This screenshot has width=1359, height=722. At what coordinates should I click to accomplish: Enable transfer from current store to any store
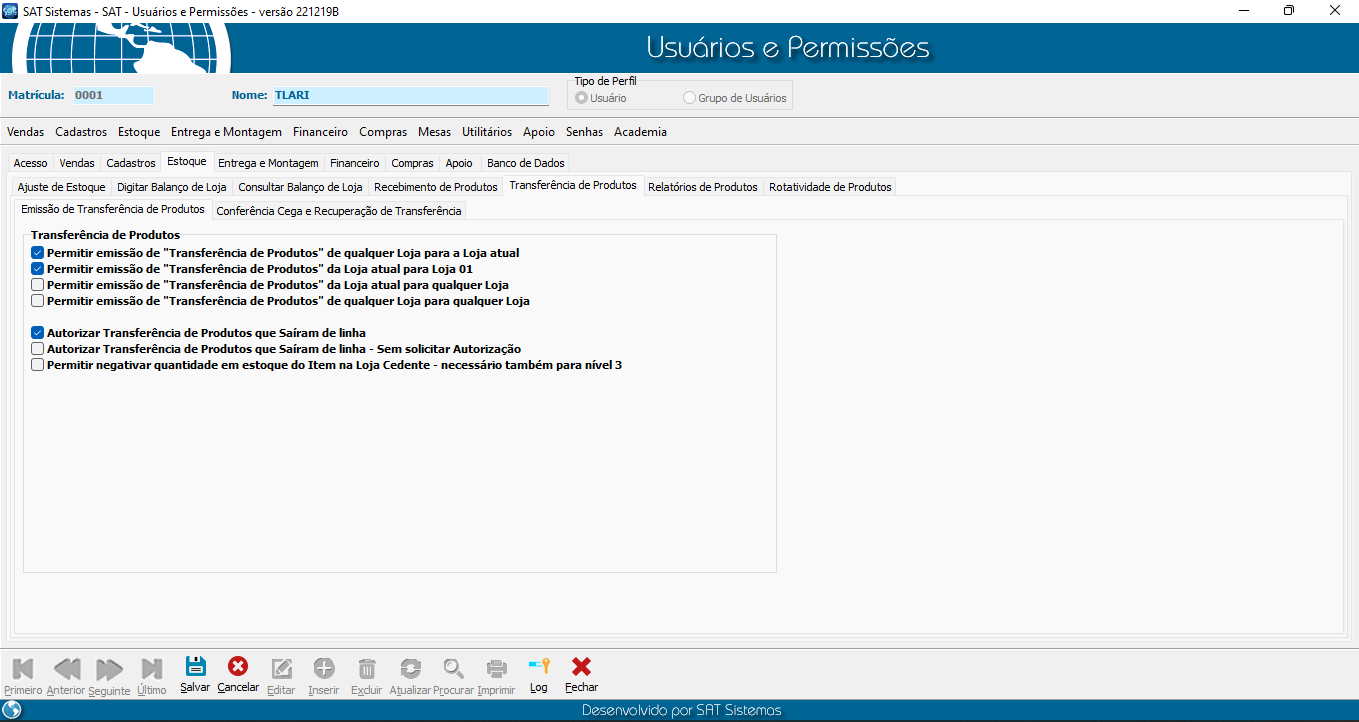(38, 285)
